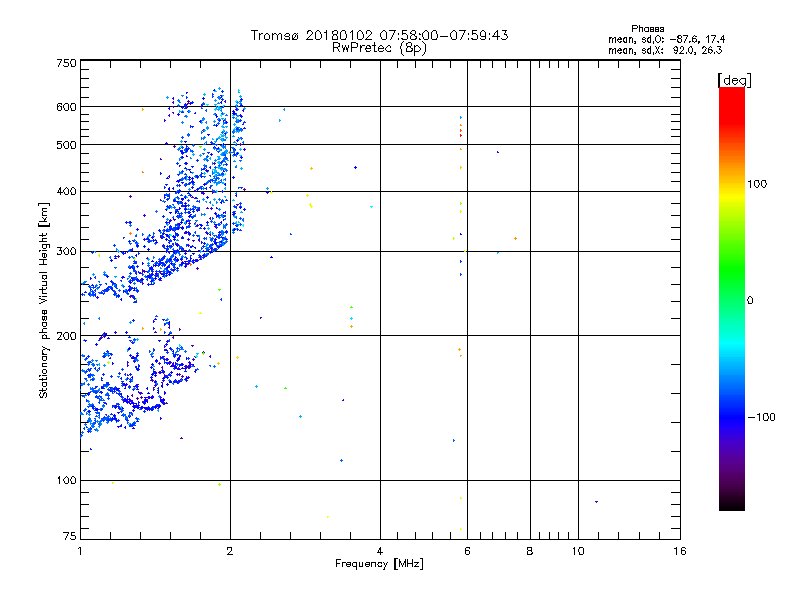Click the x-axis label 6
800x600 pixels.
click(467, 551)
